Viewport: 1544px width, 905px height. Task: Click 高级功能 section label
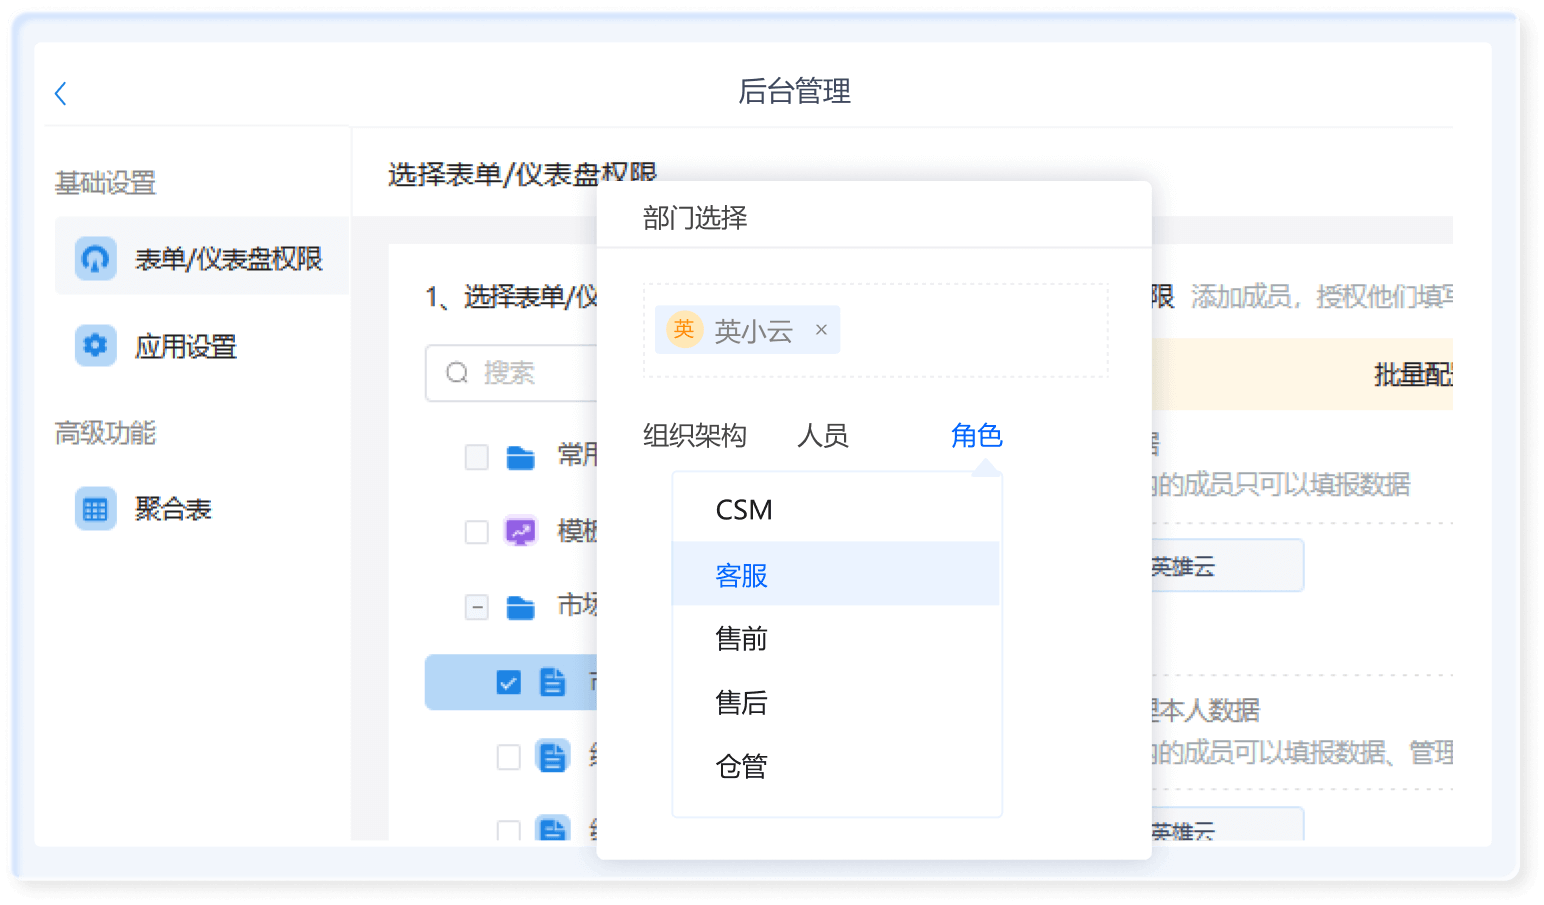(105, 433)
